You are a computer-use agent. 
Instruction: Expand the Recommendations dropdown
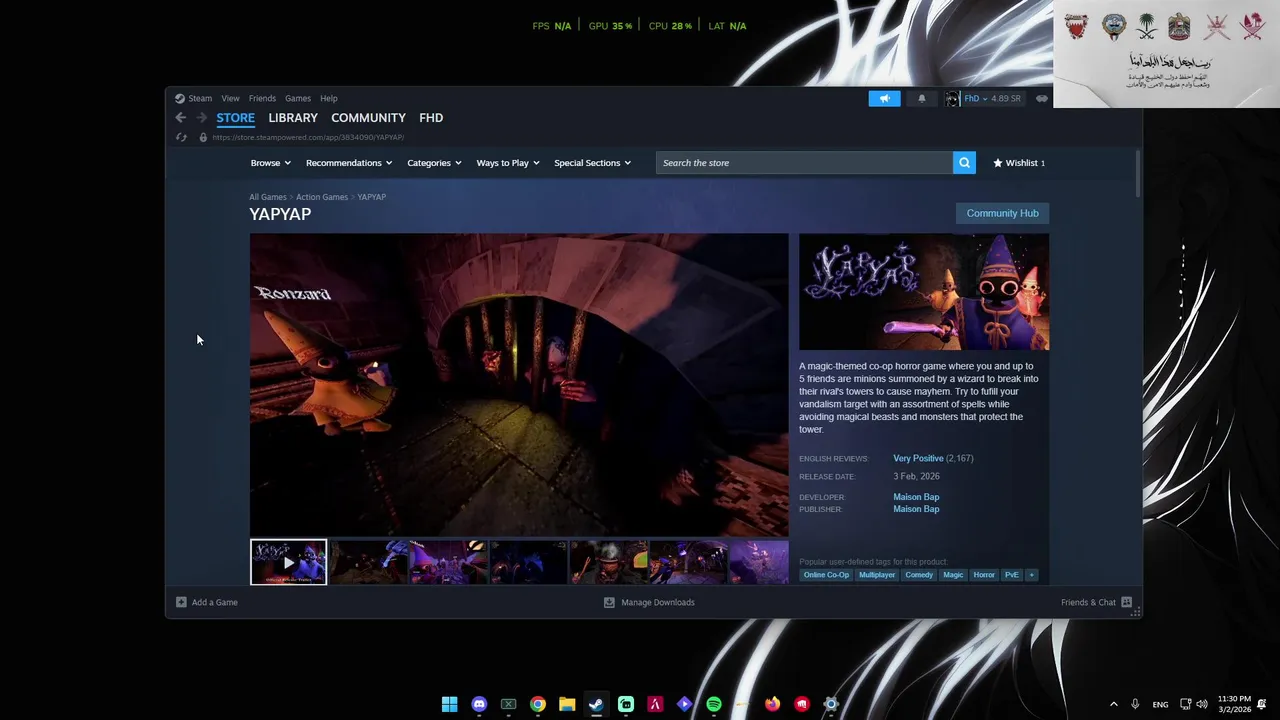(x=349, y=163)
